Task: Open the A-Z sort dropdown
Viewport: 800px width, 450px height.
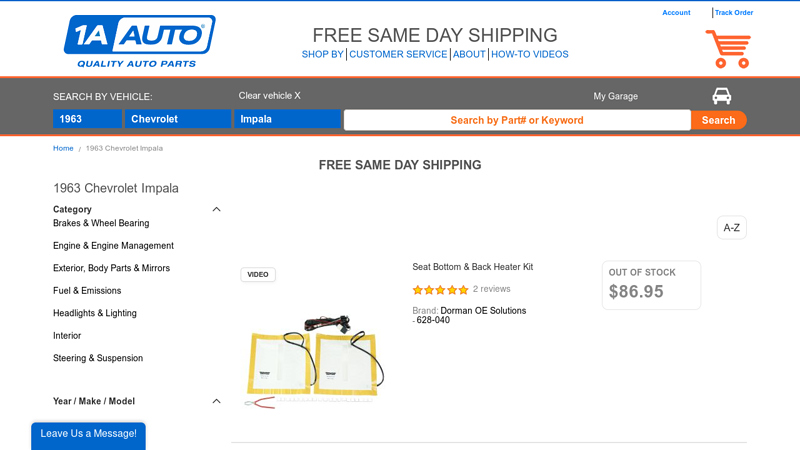Action: [731, 228]
